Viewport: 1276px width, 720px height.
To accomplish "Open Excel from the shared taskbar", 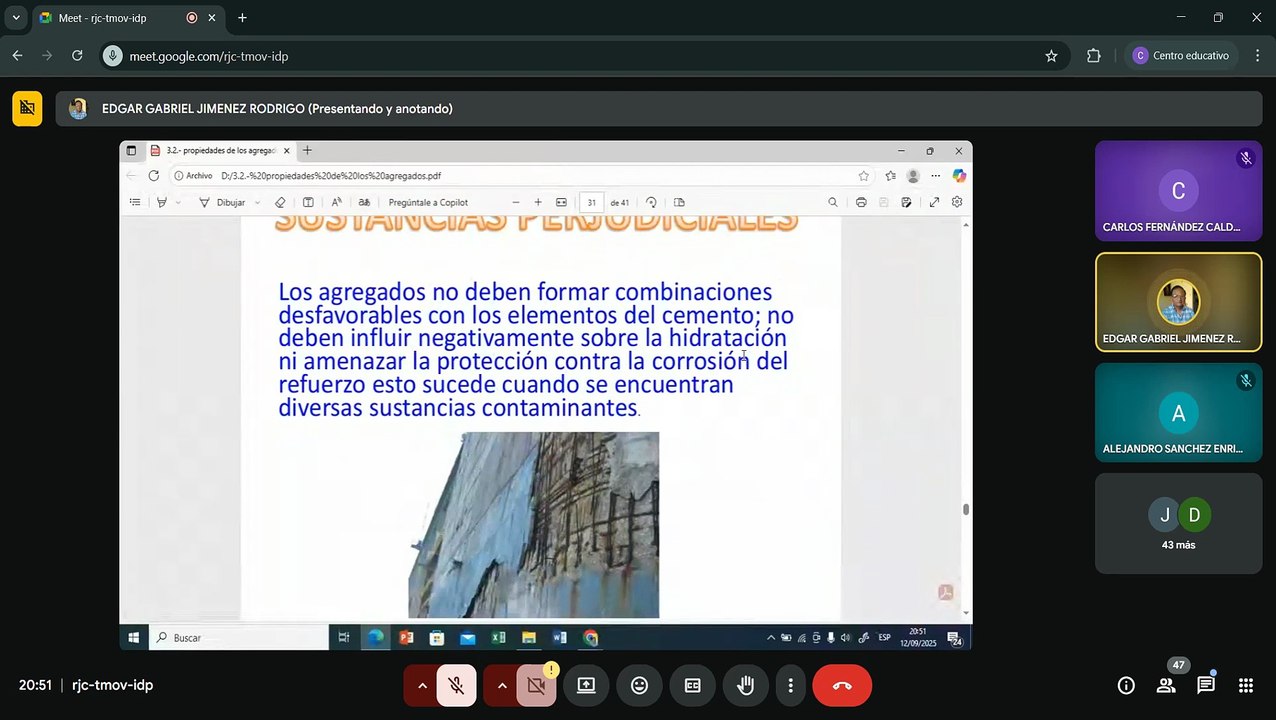I will coord(498,637).
